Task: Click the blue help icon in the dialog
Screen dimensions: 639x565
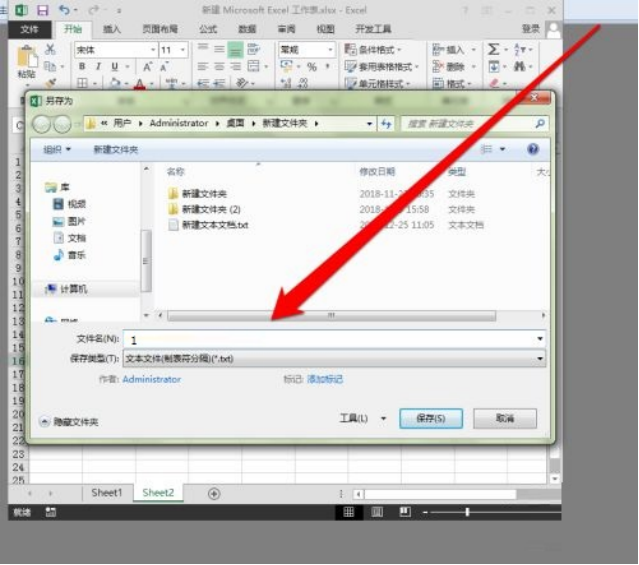Action: [533, 149]
